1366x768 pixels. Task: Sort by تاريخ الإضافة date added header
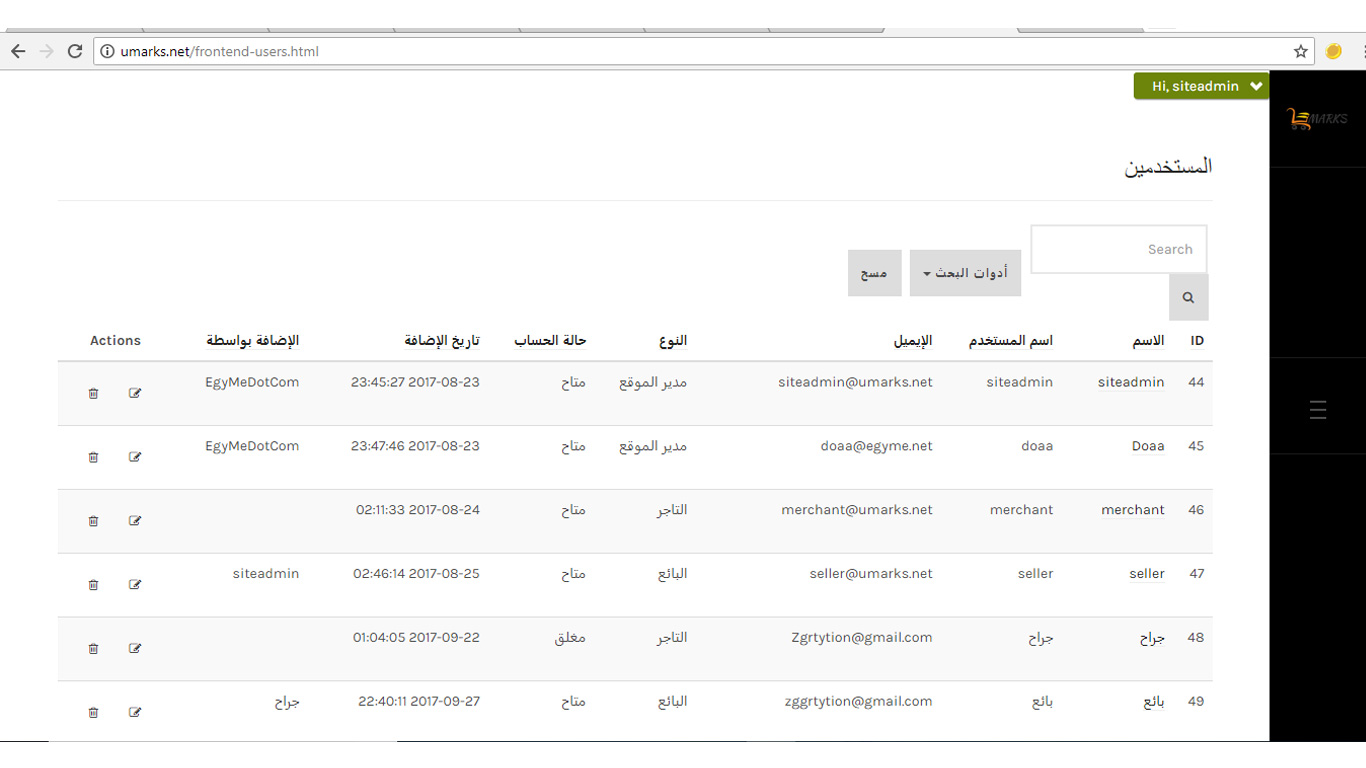pyautogui.click(x=442, y=341)
